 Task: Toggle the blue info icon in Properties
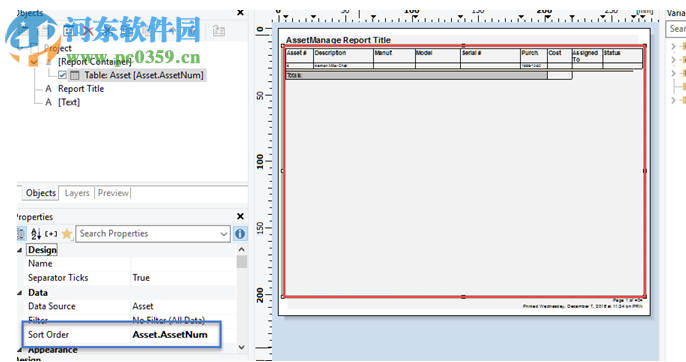pos(240,234)
